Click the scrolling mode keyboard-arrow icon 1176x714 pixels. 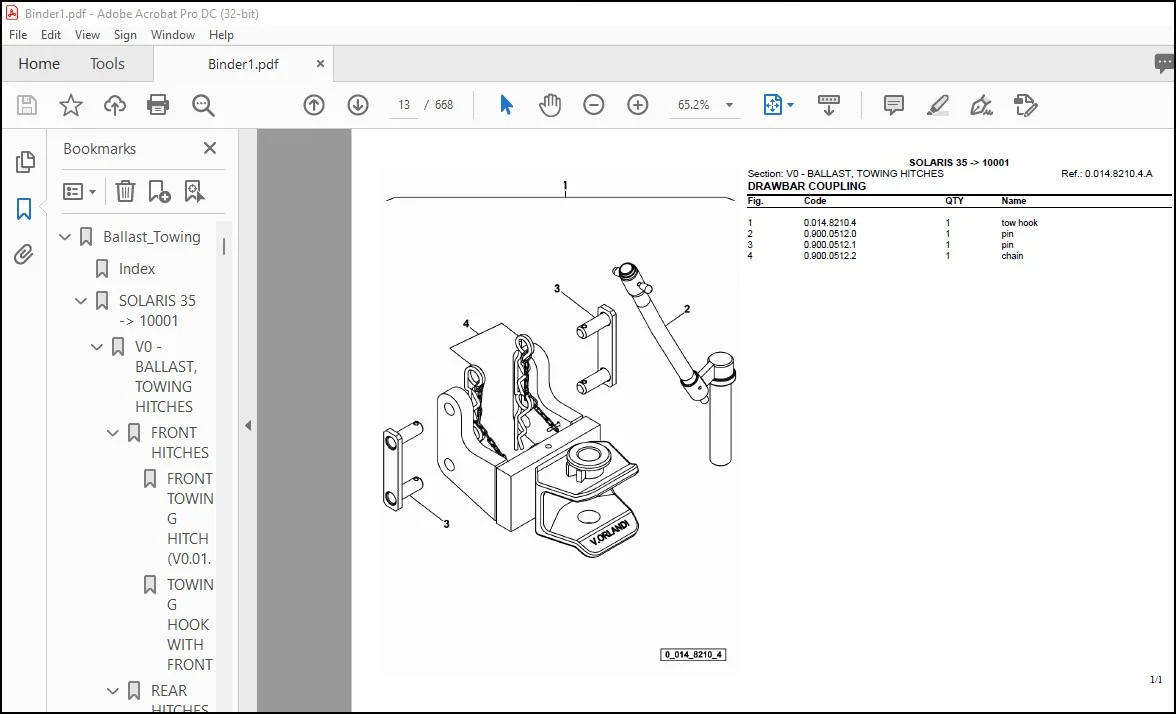(x=829, y=105)
